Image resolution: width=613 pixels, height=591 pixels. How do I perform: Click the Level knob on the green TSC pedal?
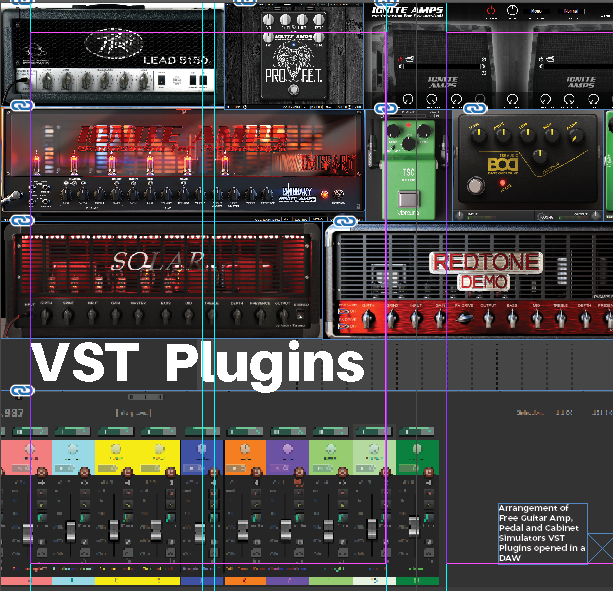(x=424, y=131)
